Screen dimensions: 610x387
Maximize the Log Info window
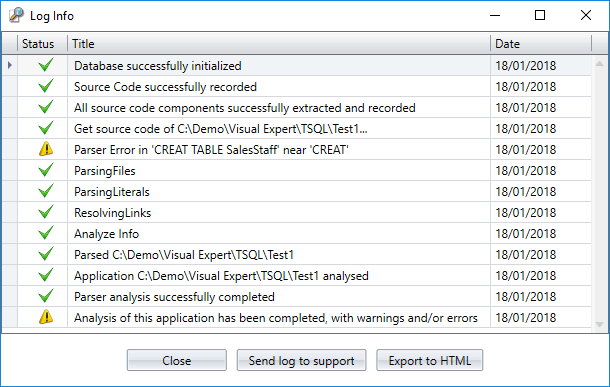(x=540, y=15)
